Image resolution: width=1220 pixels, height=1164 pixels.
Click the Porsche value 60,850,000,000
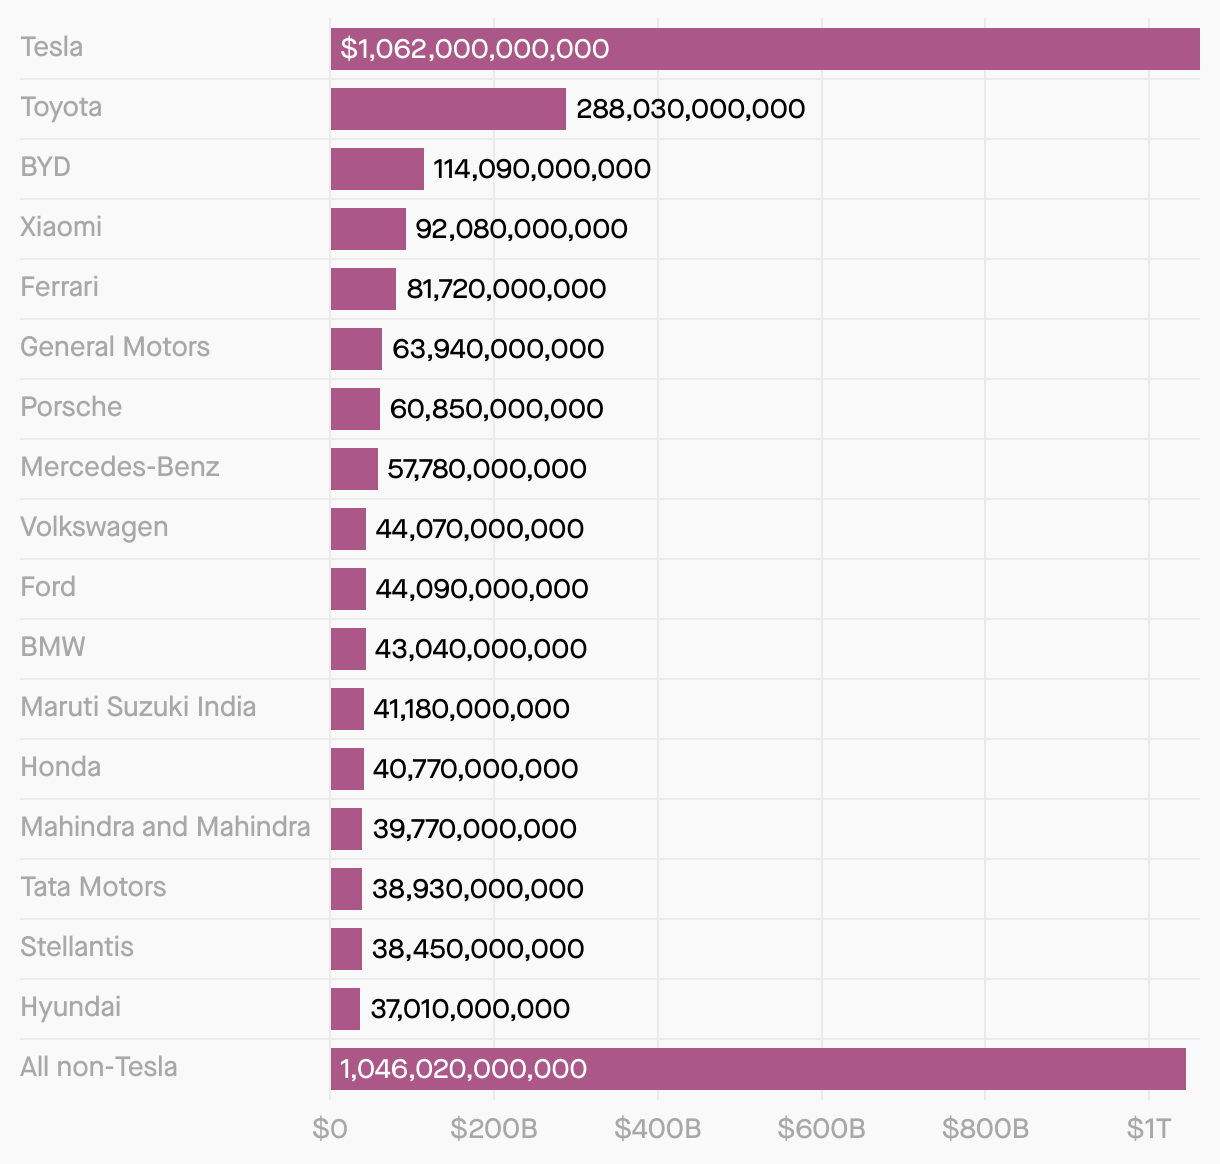[496, 409]
